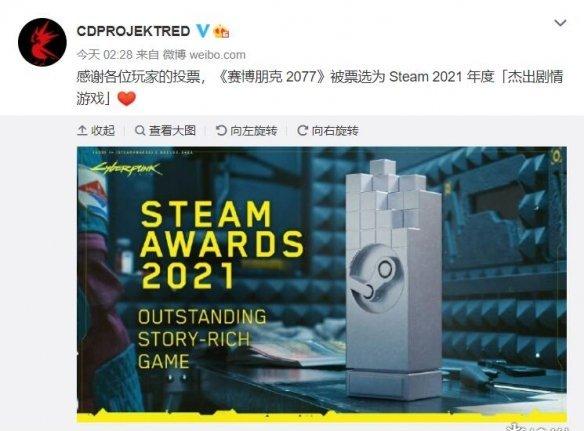Click the STEAM AWARDS 2021 headline in image
Screen dimensions: 584x431
coord(222,245)
